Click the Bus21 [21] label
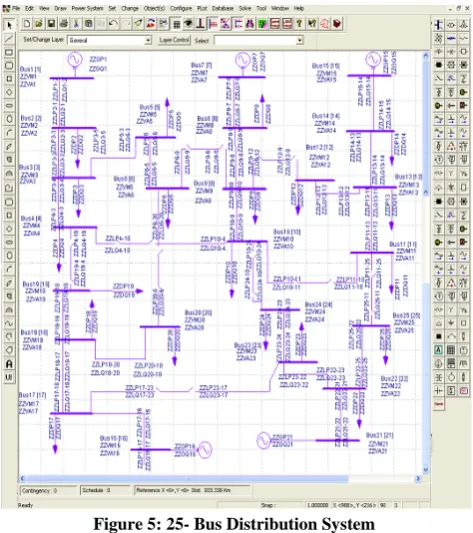473x533 pixels. (380, 435)
